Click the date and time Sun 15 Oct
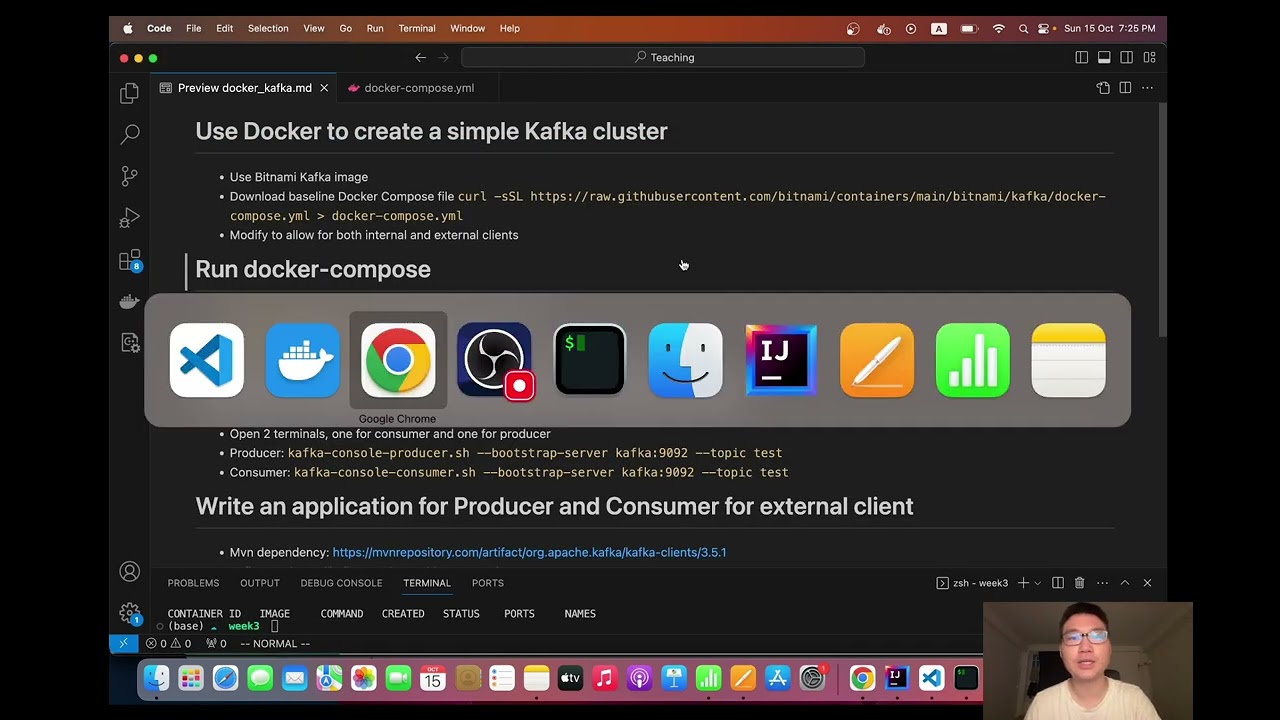Screen dimensions: 1280x720 (x=1110, y=29)
